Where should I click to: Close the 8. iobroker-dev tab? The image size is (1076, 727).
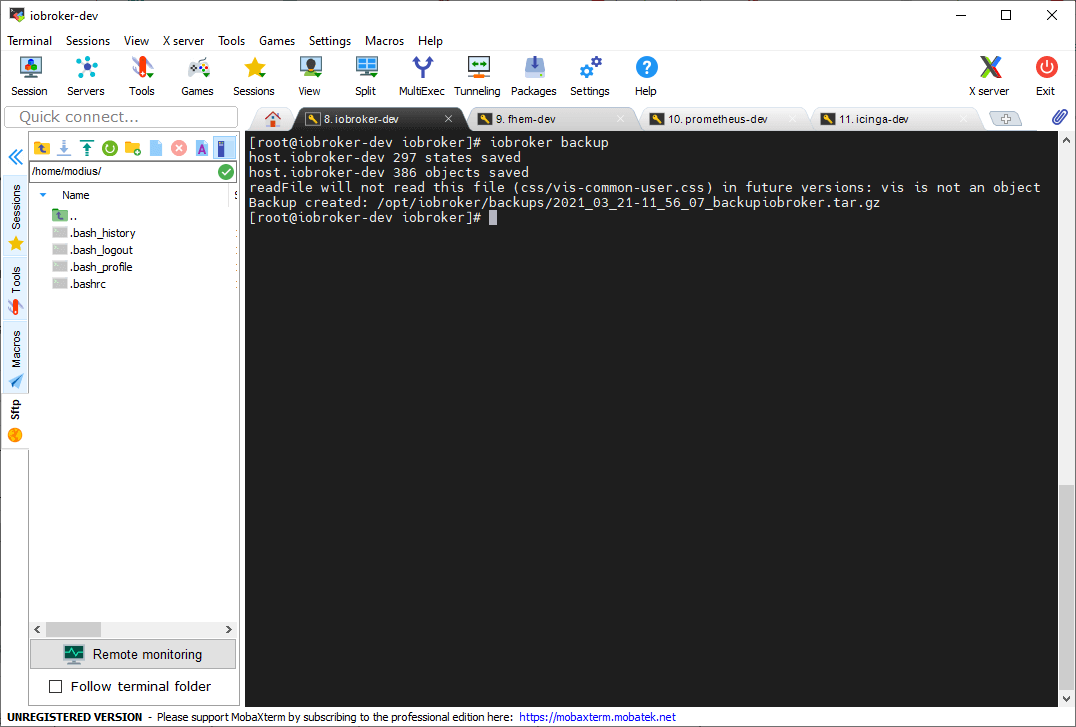tap(448, 119)
